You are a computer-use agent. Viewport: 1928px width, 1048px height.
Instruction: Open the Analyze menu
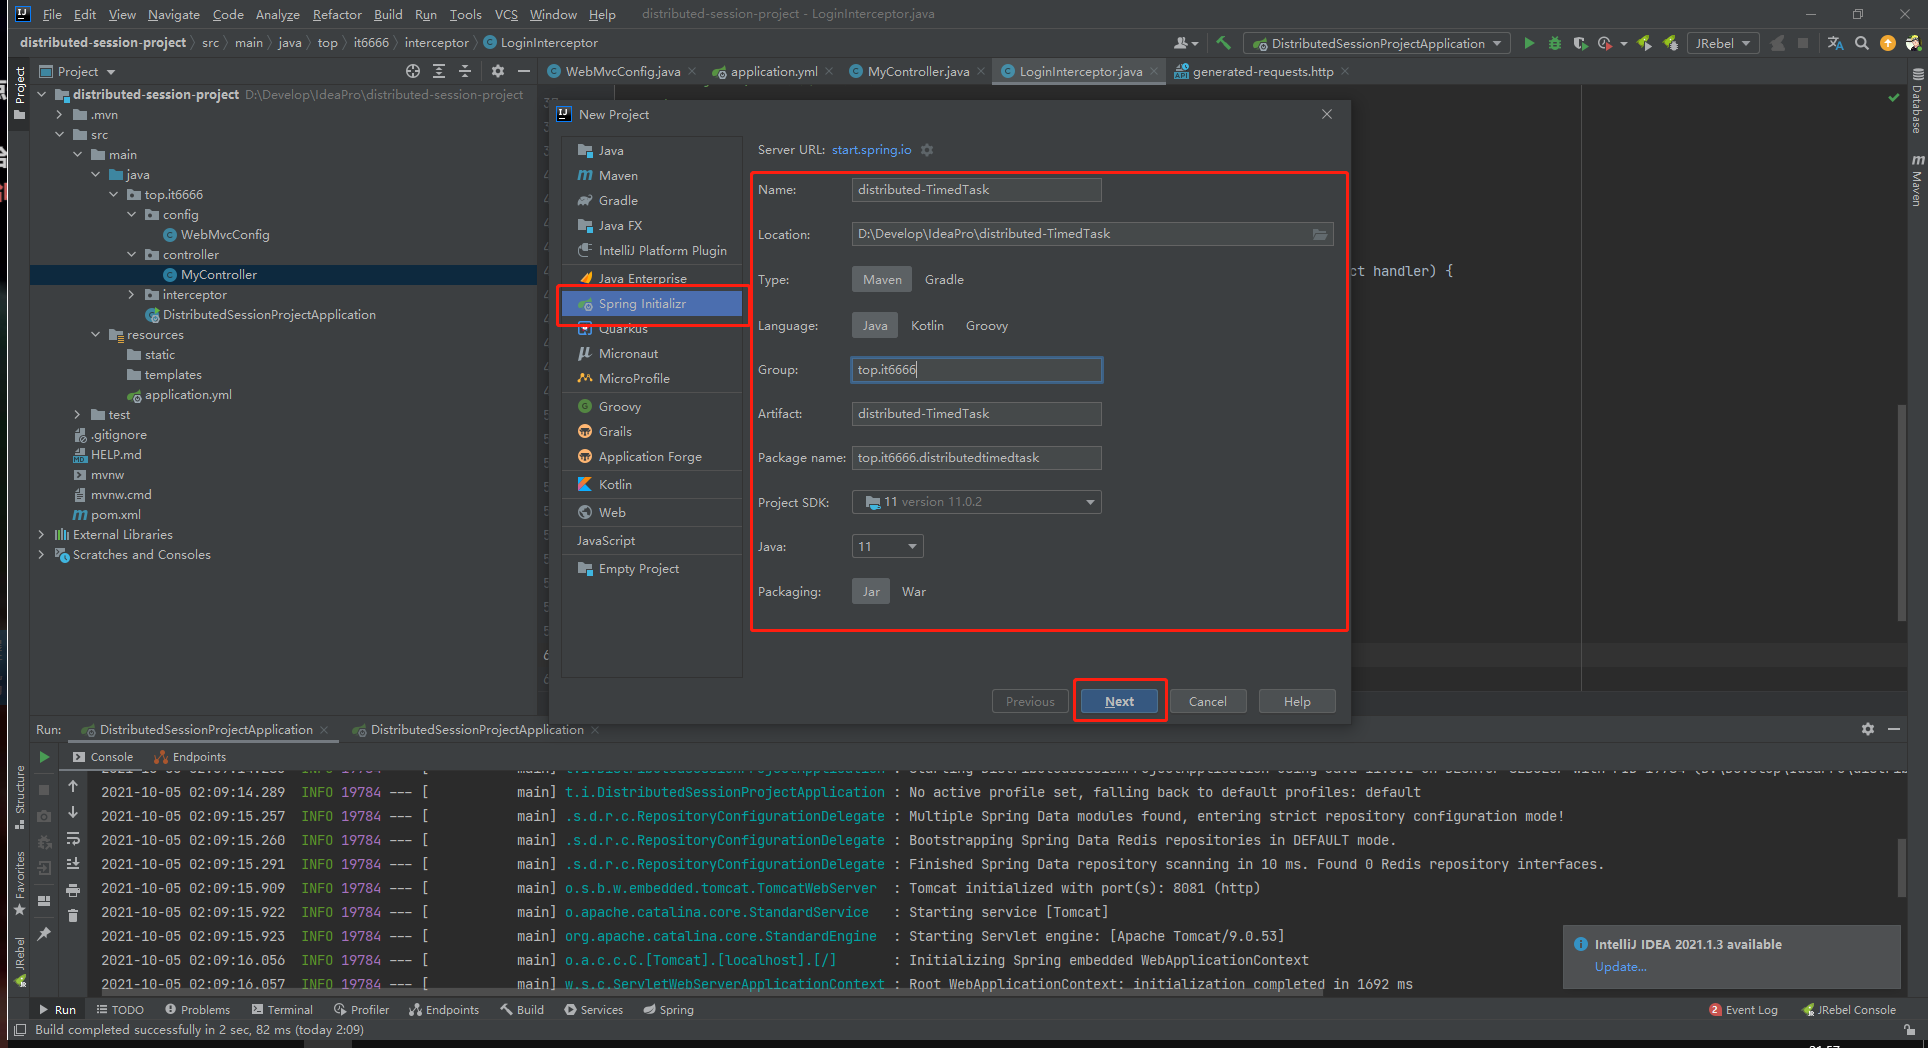pos(277,14)
